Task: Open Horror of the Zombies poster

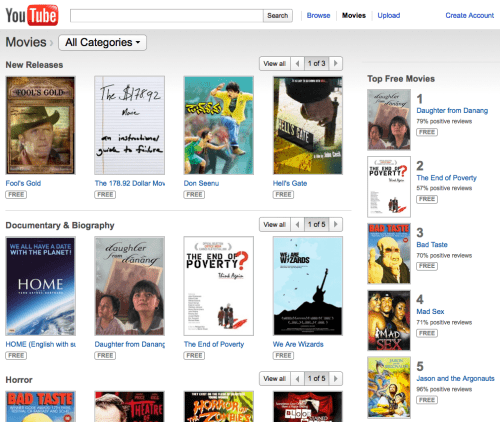Action: [x=219, y=407]
